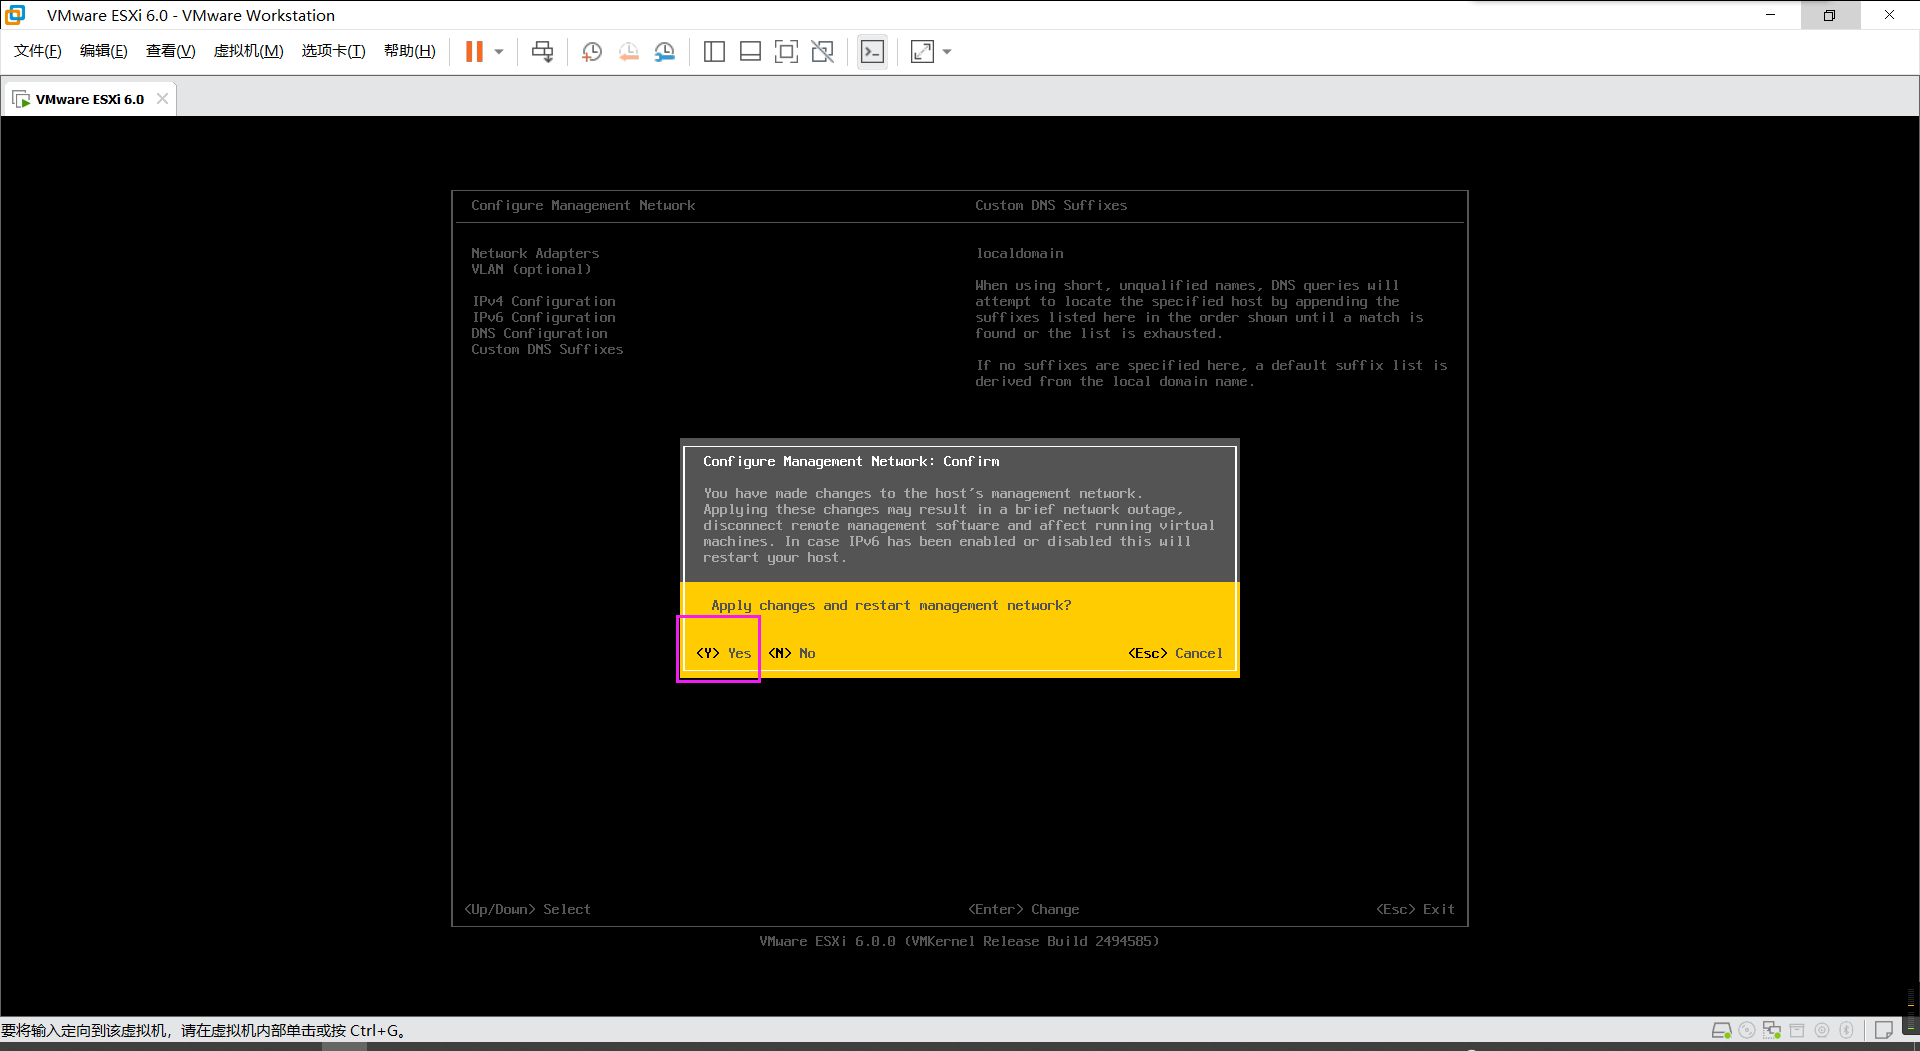This screenshot has height=1051, width=1920.
Task: Click the VMware ESXi 6.0.0 build text
Action: click(959, 941)
